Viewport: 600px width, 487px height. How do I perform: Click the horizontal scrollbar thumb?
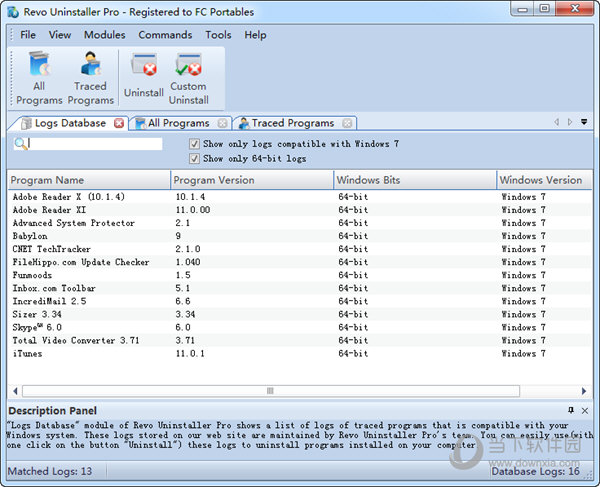(x=271, y=391)
